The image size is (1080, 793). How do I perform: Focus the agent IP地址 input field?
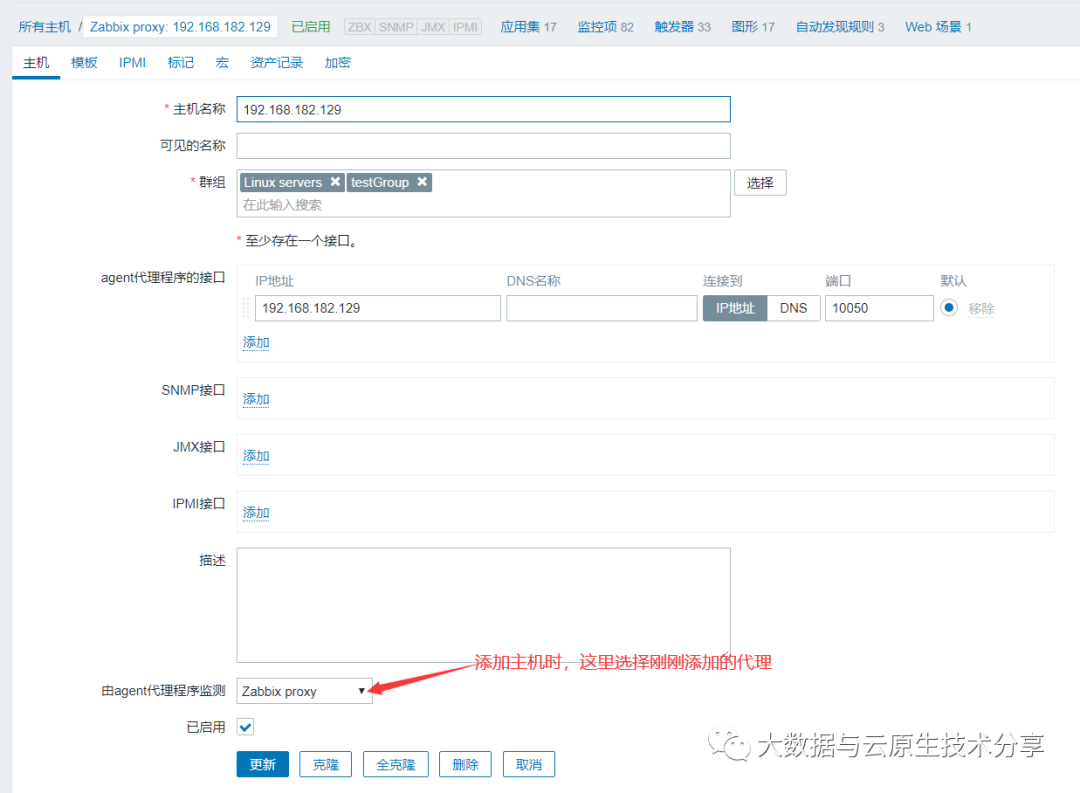coord(377,308)
